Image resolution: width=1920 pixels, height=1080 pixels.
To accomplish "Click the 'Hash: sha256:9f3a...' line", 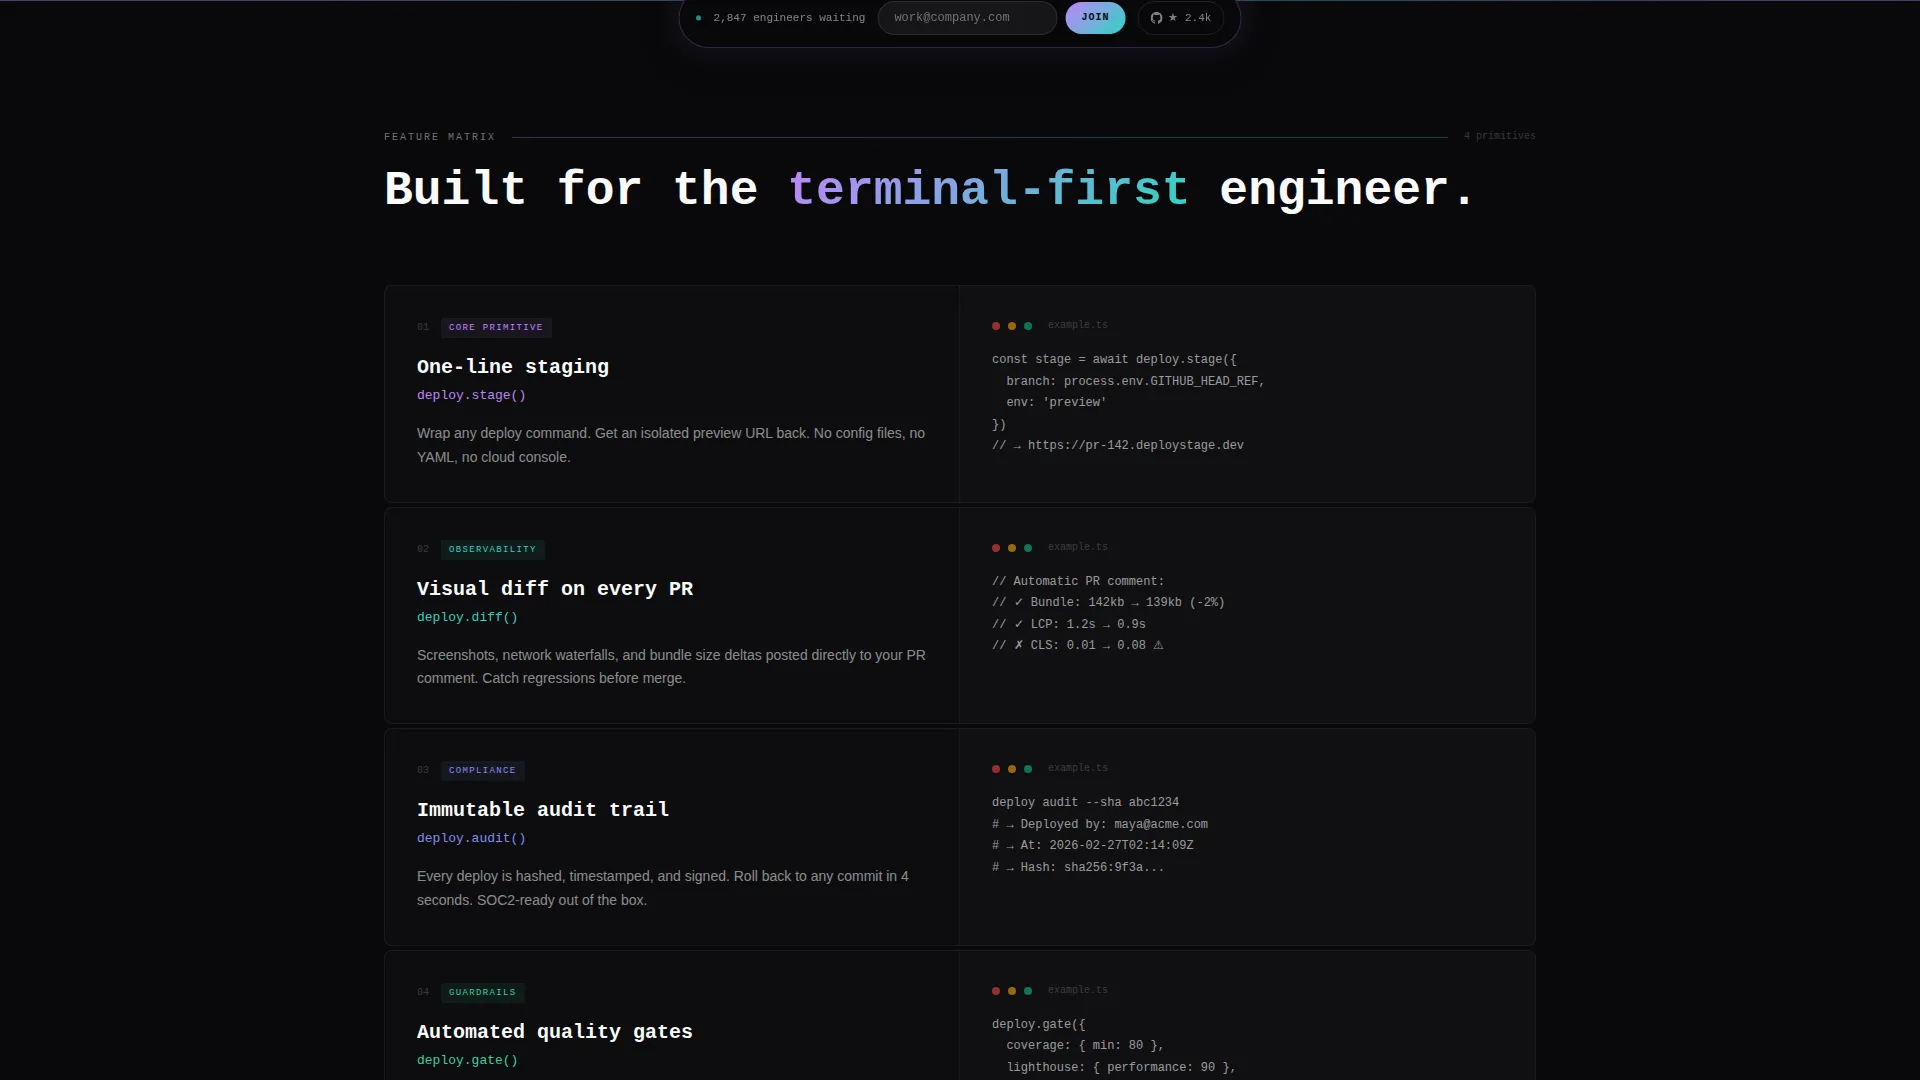I will [1078, 868].
